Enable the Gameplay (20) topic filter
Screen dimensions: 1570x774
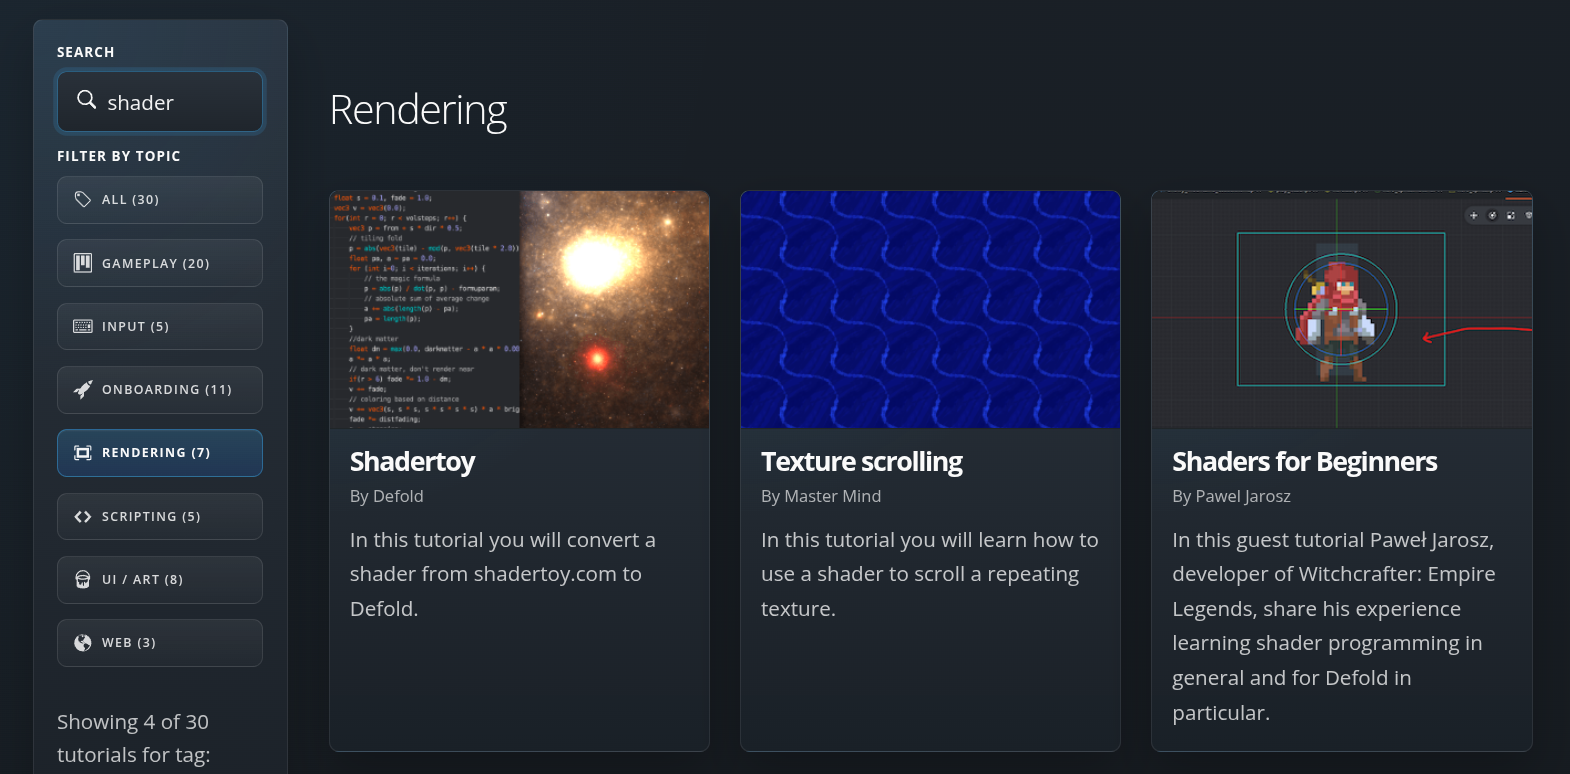coord(159,263)
